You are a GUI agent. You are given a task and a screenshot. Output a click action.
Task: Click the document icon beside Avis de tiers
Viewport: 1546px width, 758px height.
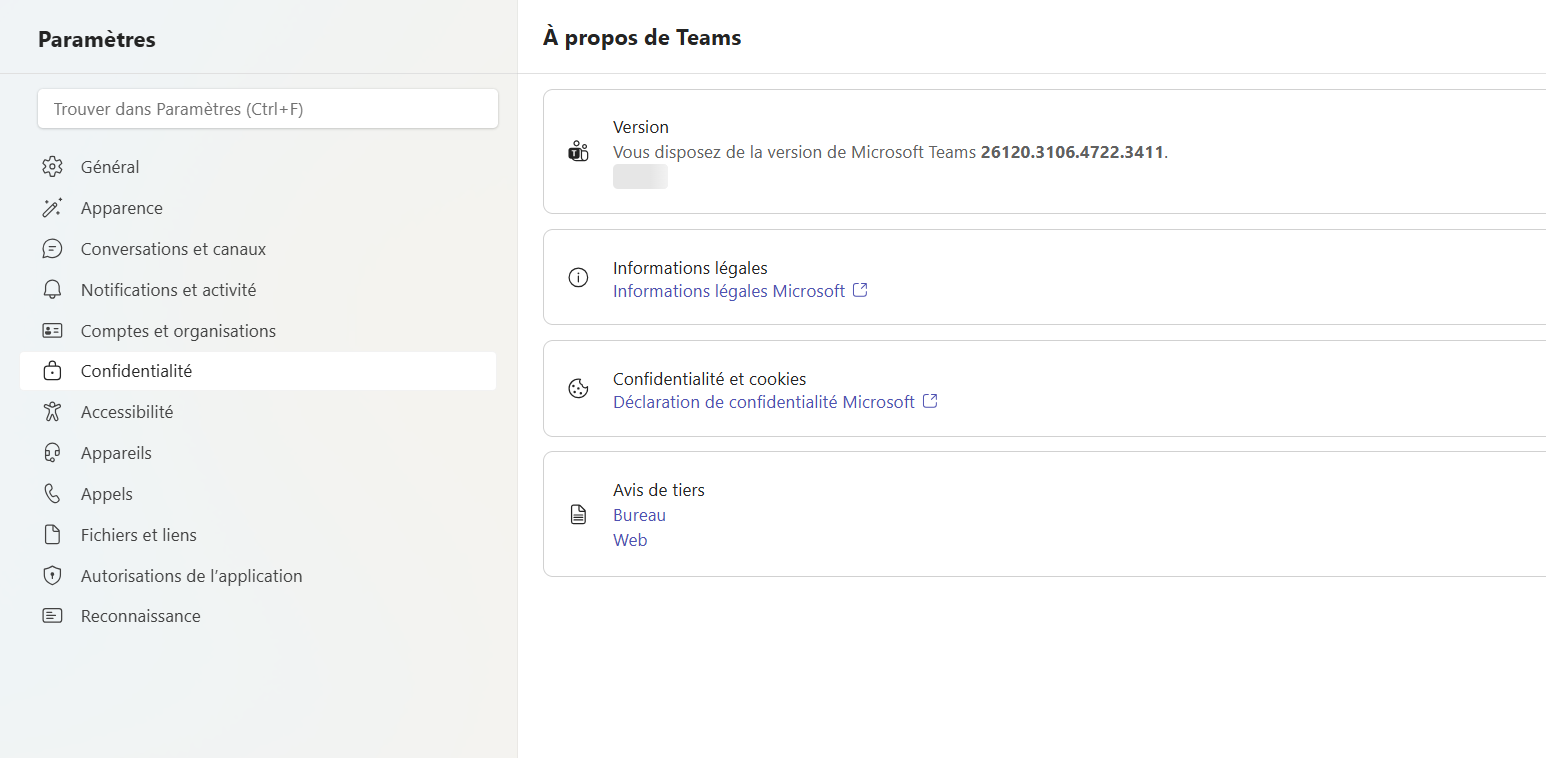pyautogui.click(x=578, y=515)
